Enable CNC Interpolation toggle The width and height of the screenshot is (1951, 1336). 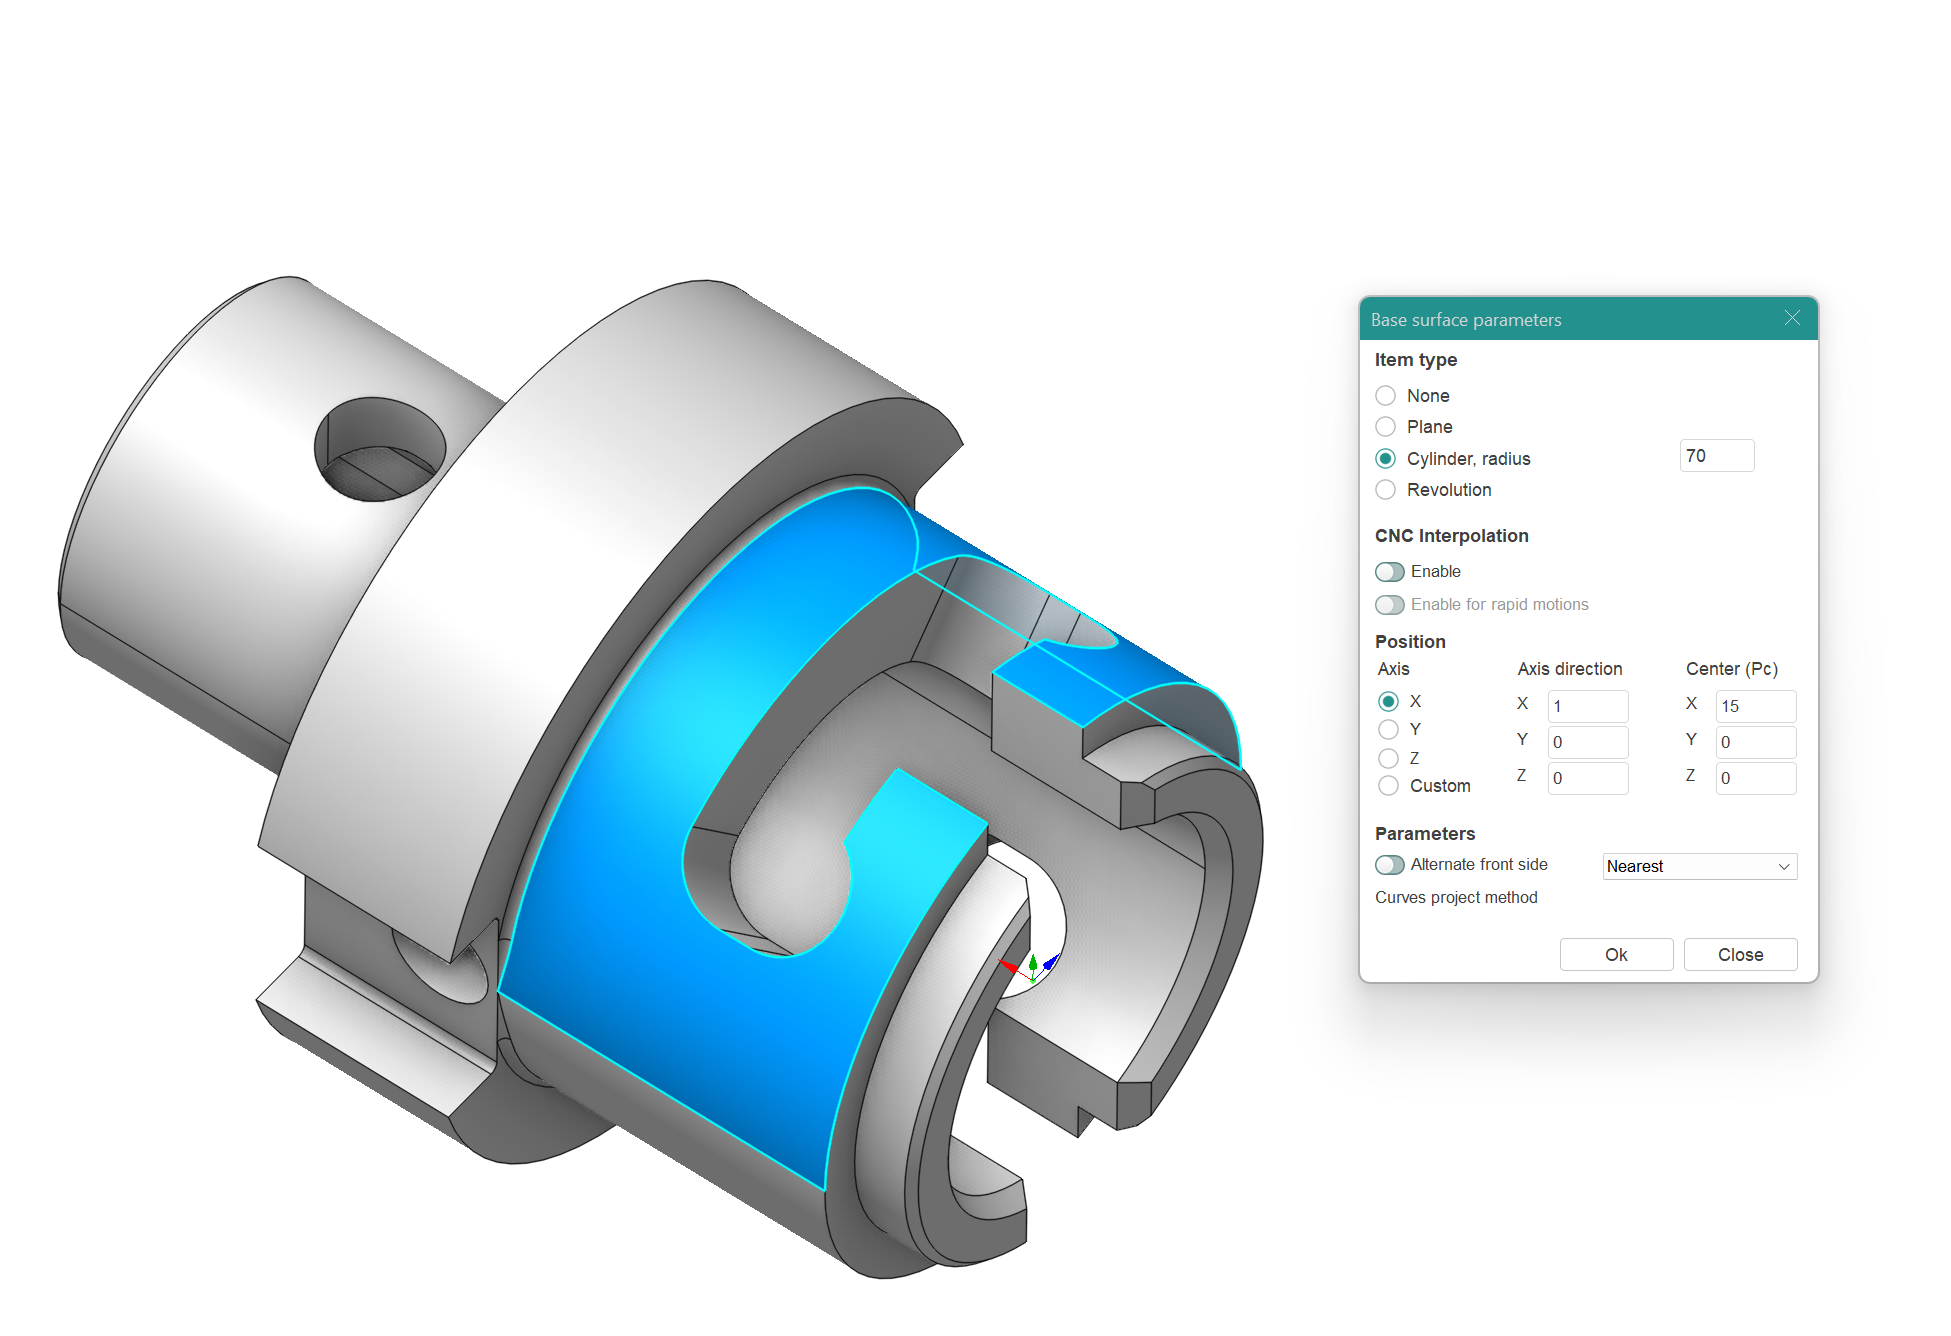coord(1390,572)
